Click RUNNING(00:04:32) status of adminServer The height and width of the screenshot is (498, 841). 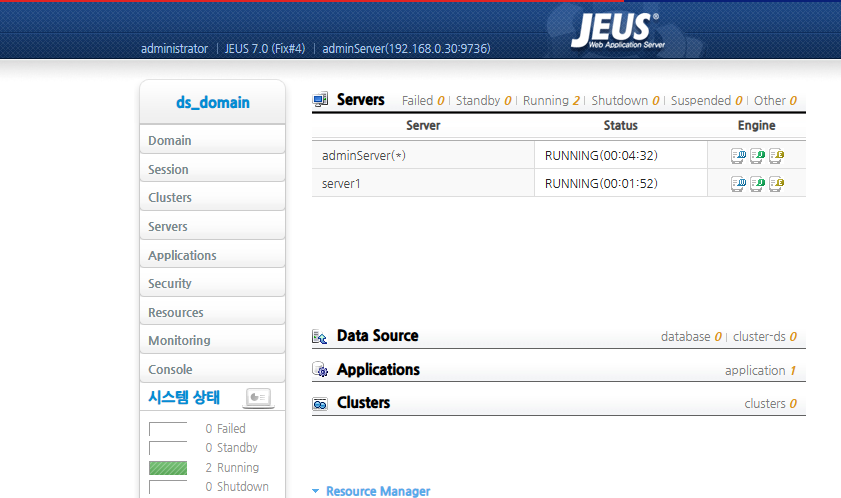(601, 156)
